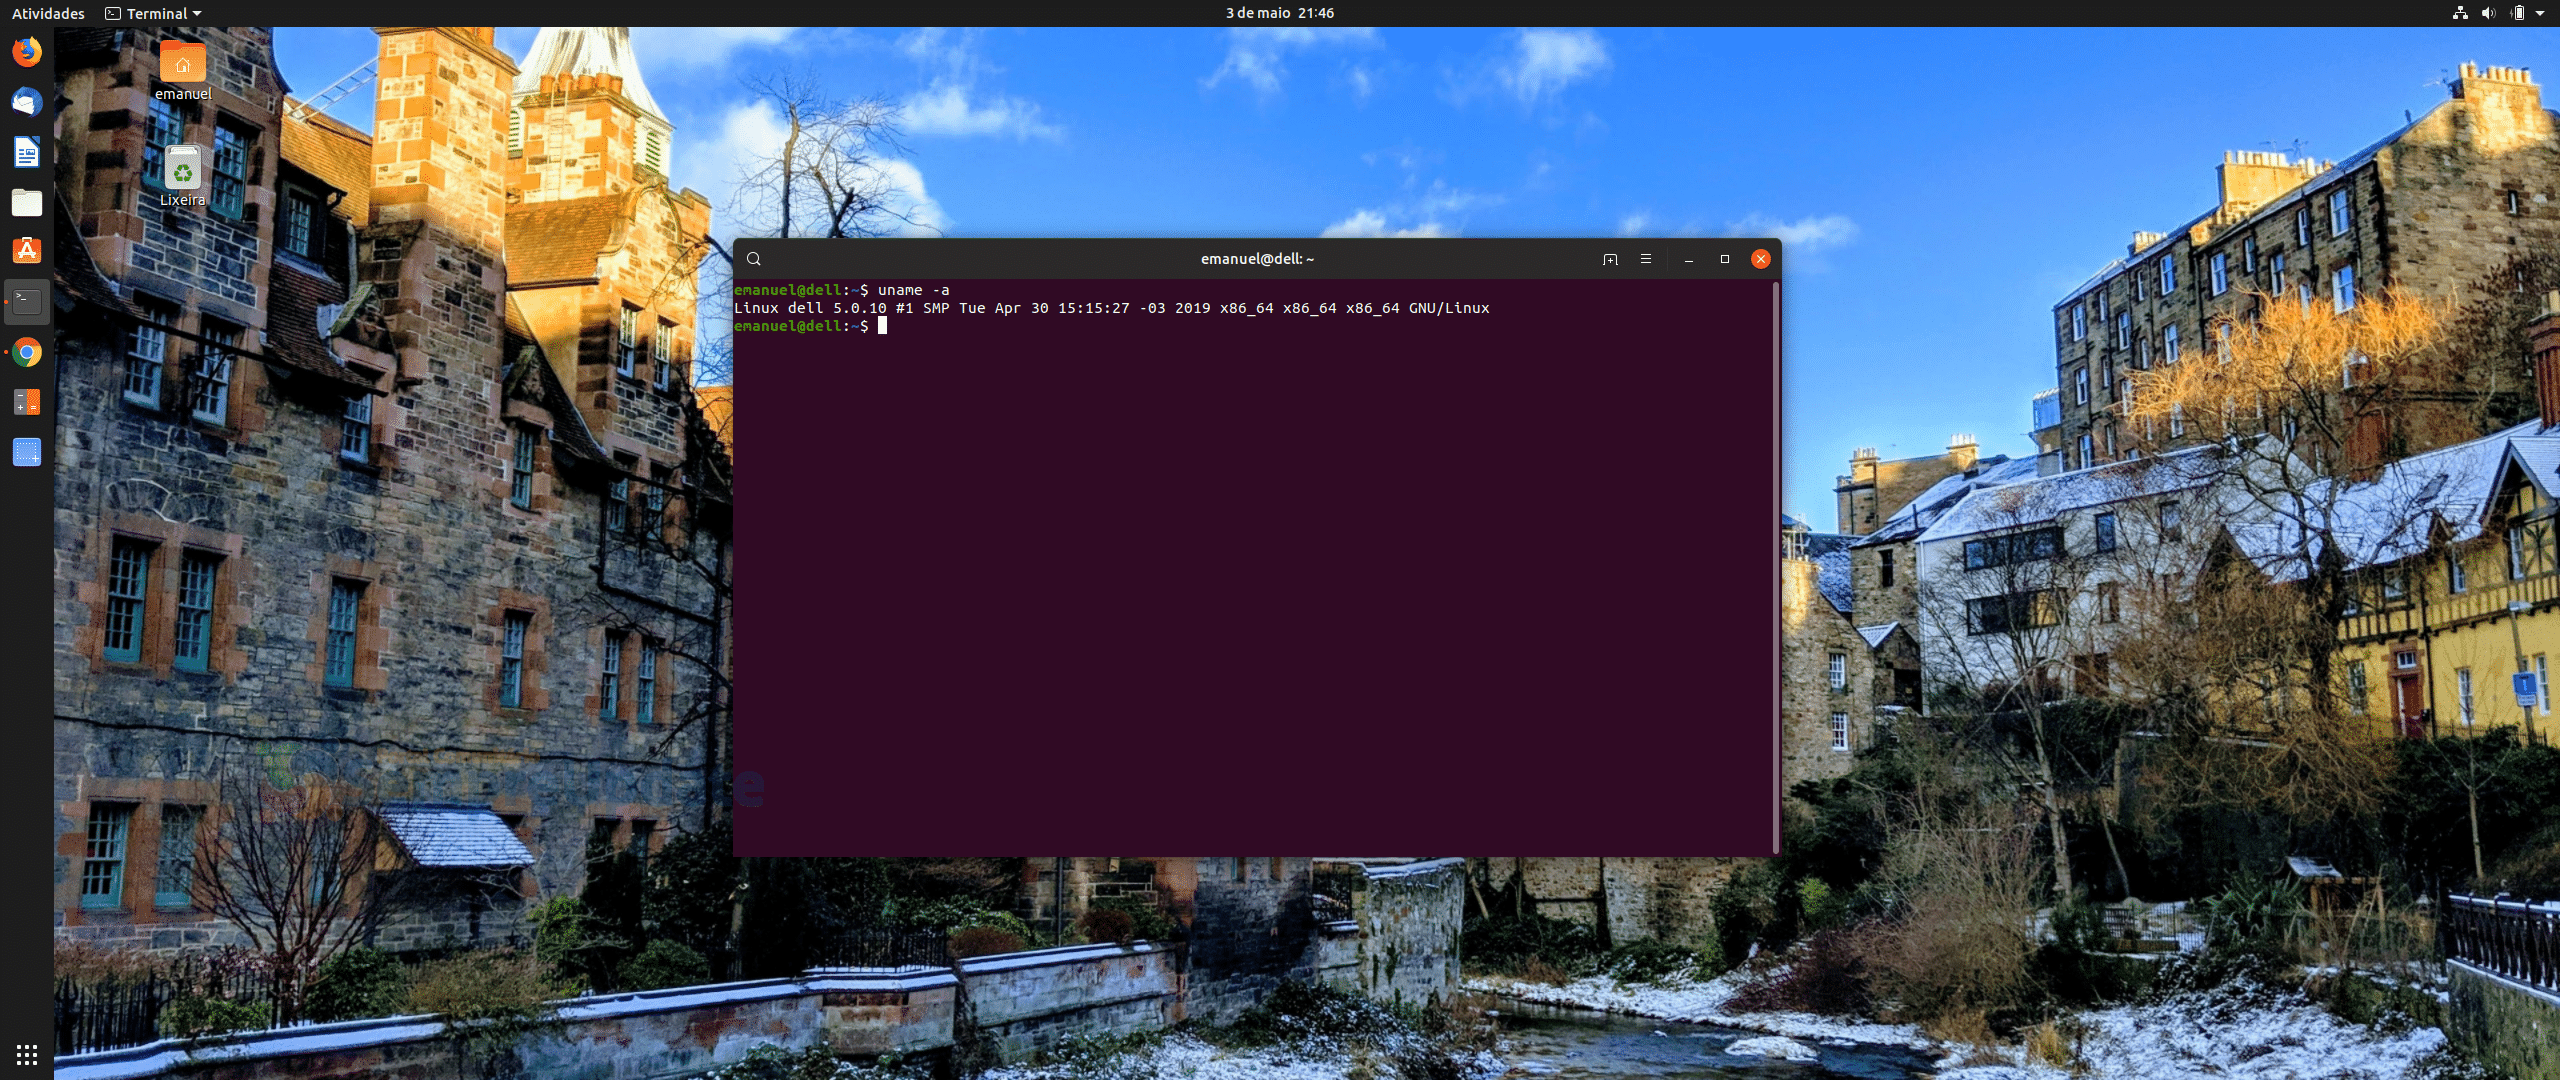Click the terminal vertical scrollbar
Viewport: 2560px width, 1080px height.
tap(1776, 567)
